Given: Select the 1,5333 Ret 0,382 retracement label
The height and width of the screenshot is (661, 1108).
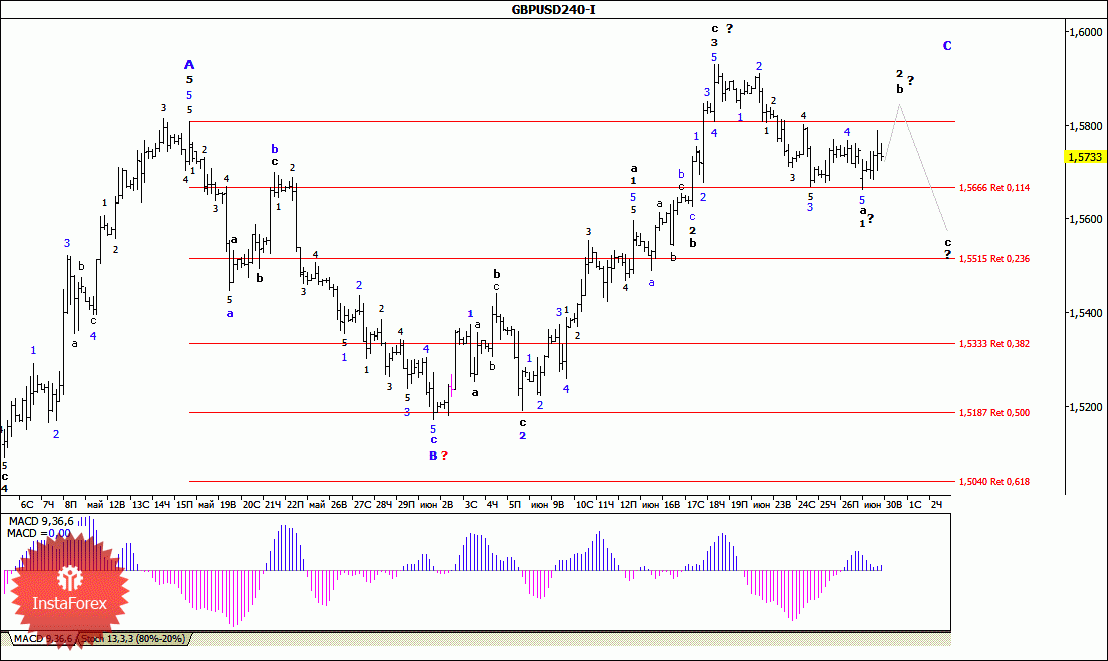Looking at the screenshot, I should click(994, 344).
